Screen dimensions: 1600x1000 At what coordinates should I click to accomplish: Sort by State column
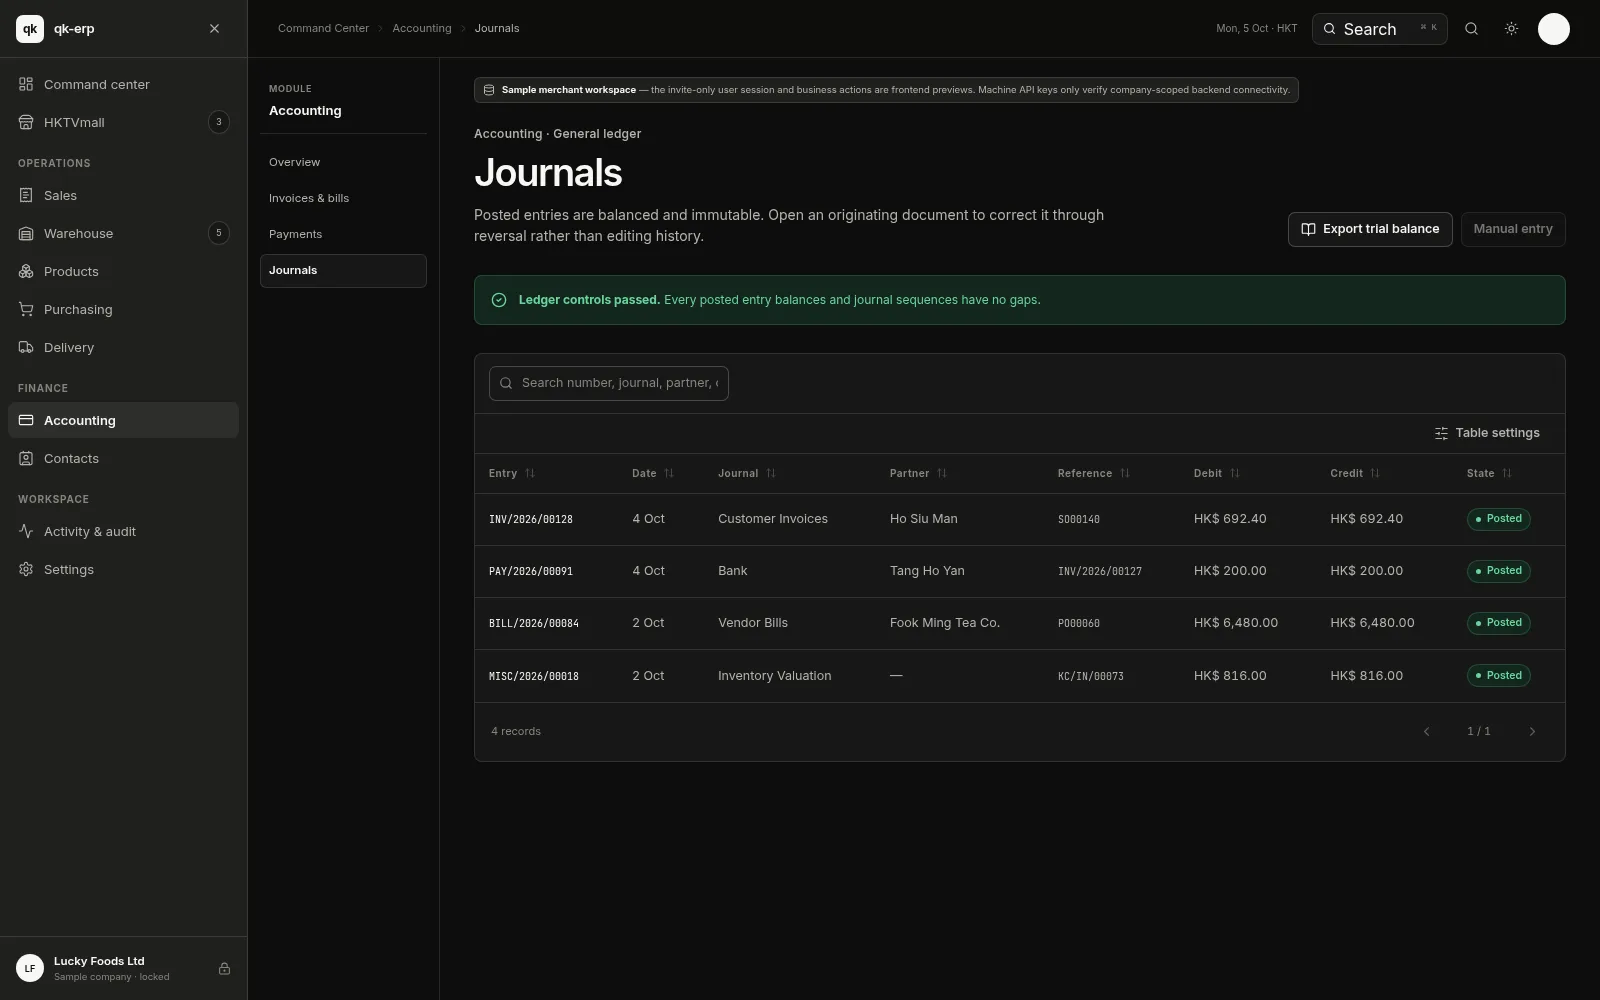point(1490,473)
